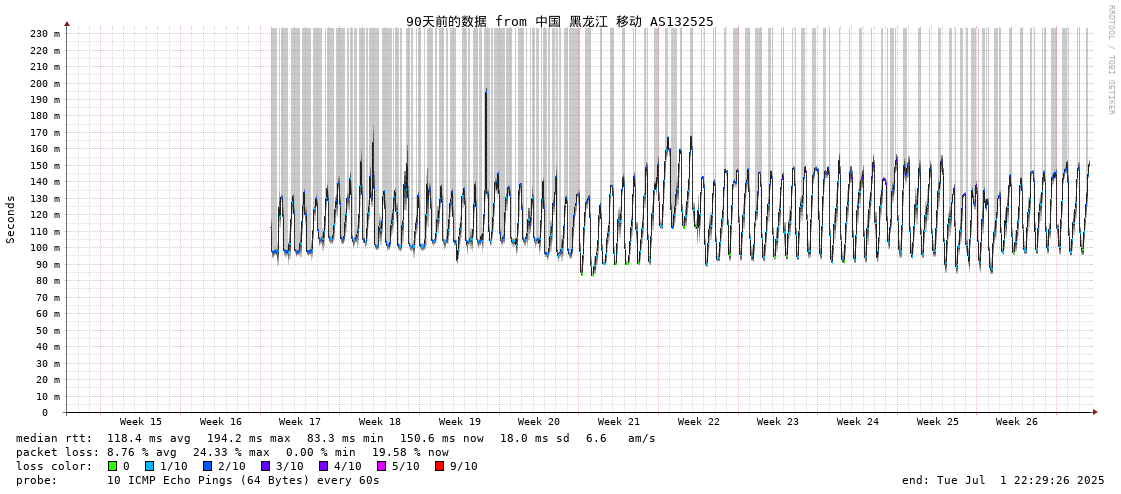Screen dimensions: 1121x494
Task: Click the "18.0 ms sd" value
Action: [535, 438]
